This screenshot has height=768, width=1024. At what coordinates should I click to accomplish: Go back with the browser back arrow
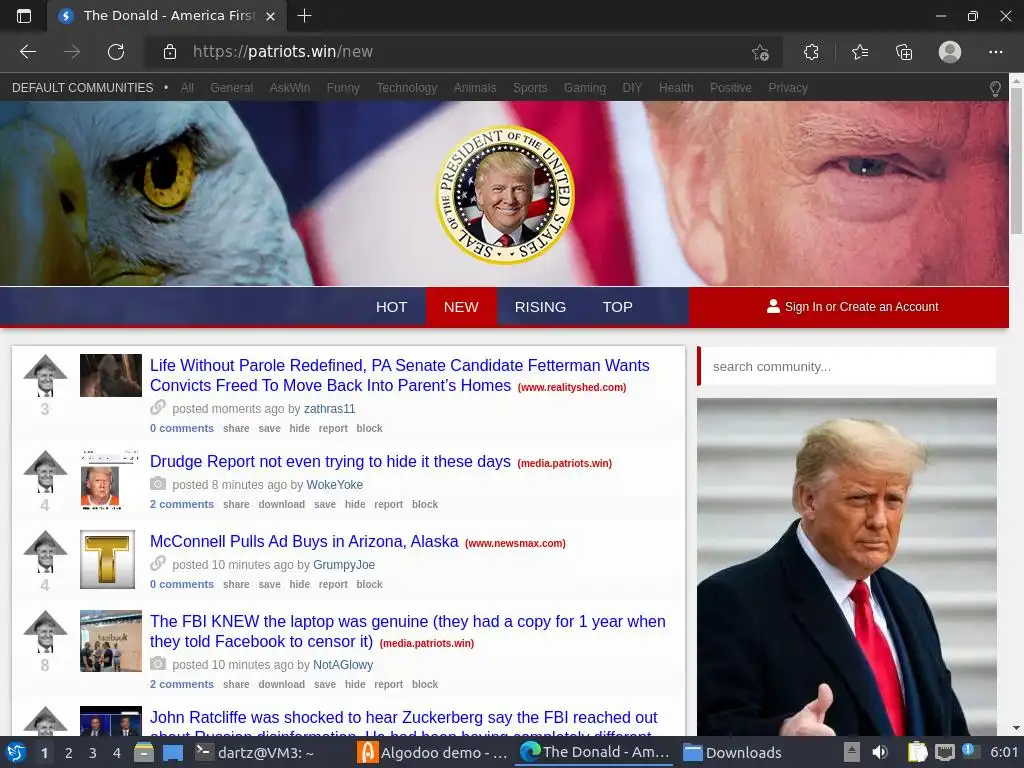click(x=27, y=52)
